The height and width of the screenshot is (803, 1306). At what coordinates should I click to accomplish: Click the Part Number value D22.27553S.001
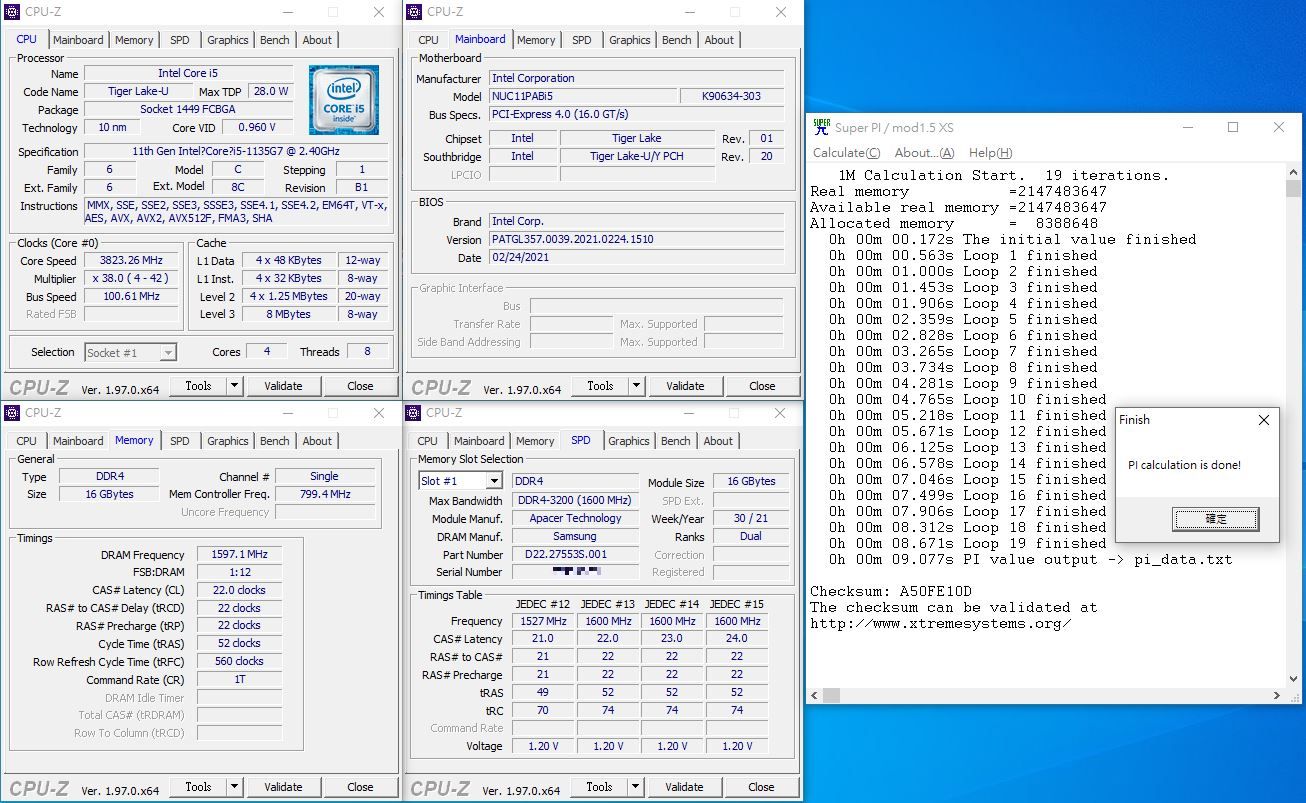(x=576, y=555)
